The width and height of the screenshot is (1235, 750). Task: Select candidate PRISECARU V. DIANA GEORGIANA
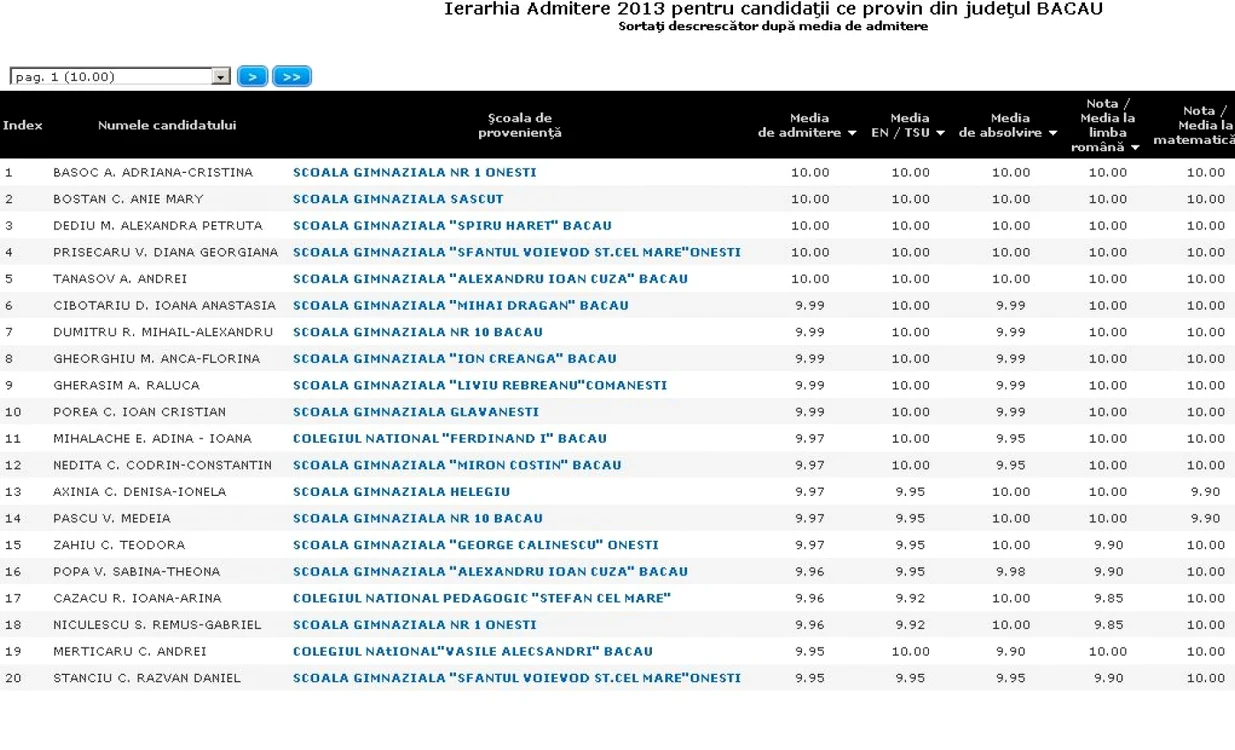click(x=166, y=252)
